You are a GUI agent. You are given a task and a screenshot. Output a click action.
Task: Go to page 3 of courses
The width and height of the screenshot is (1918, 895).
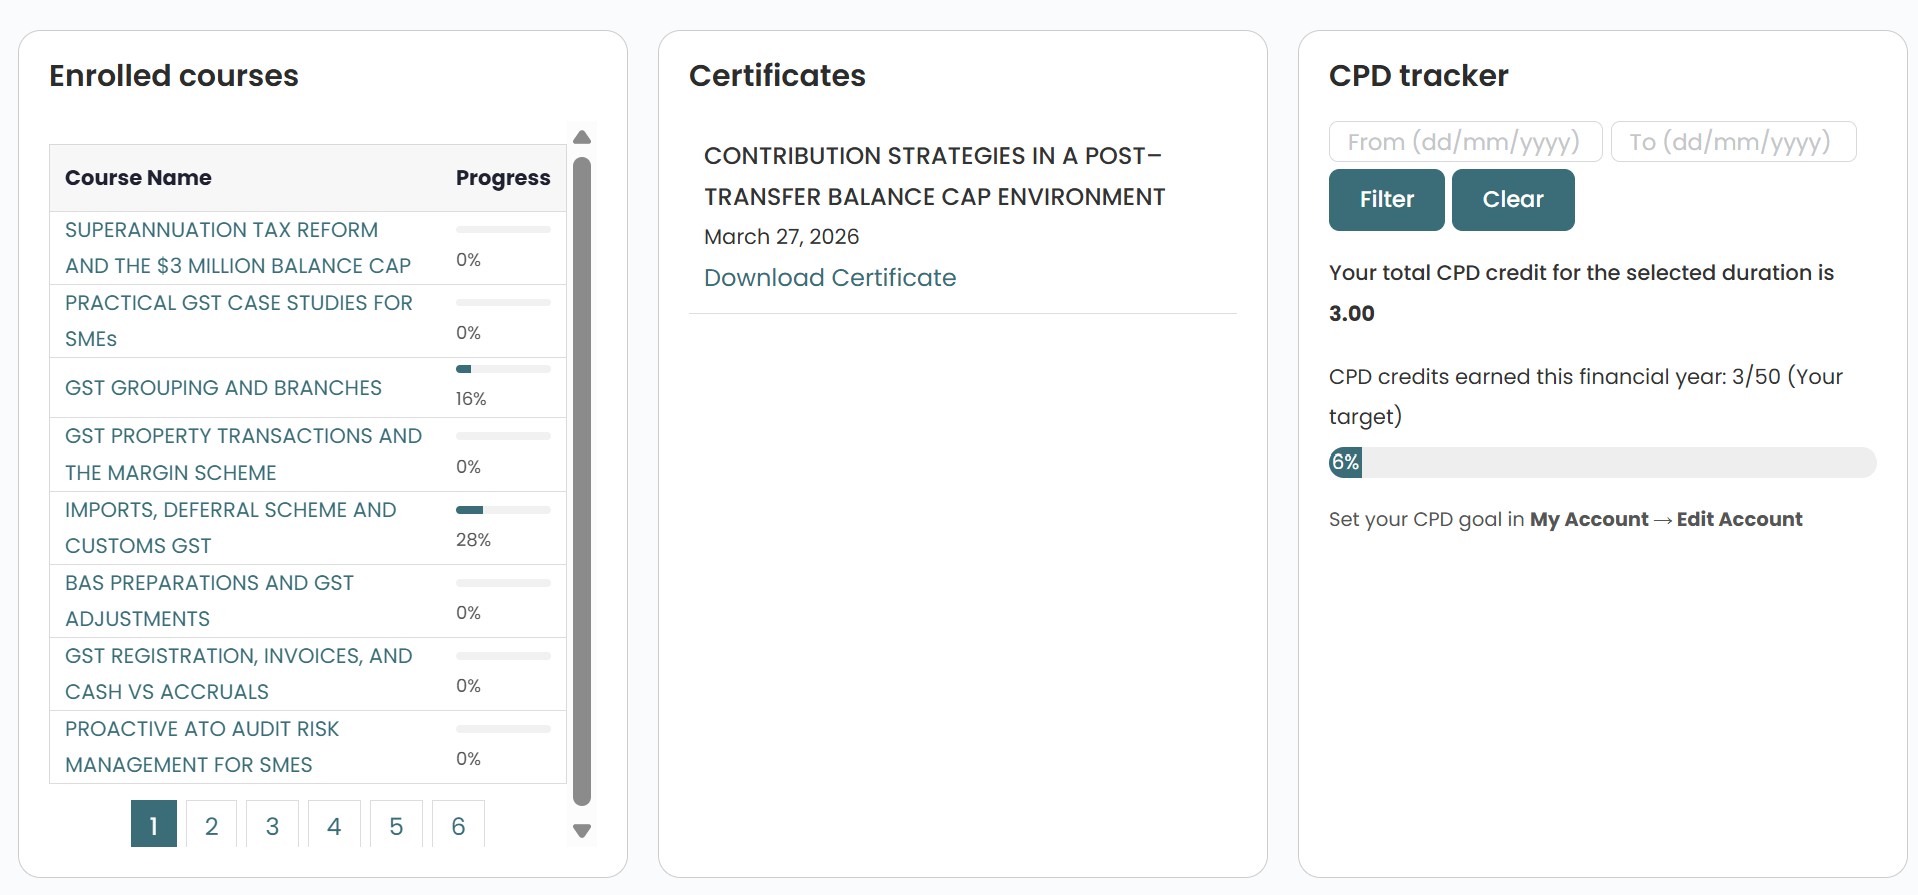pyautogui.click(x=272, y=825)
